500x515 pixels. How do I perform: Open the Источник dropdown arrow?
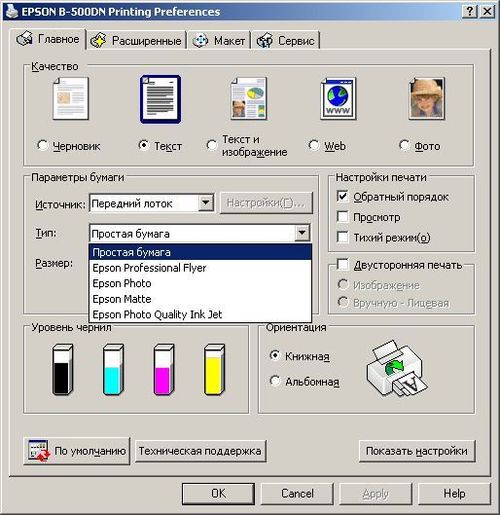point(206,202)
